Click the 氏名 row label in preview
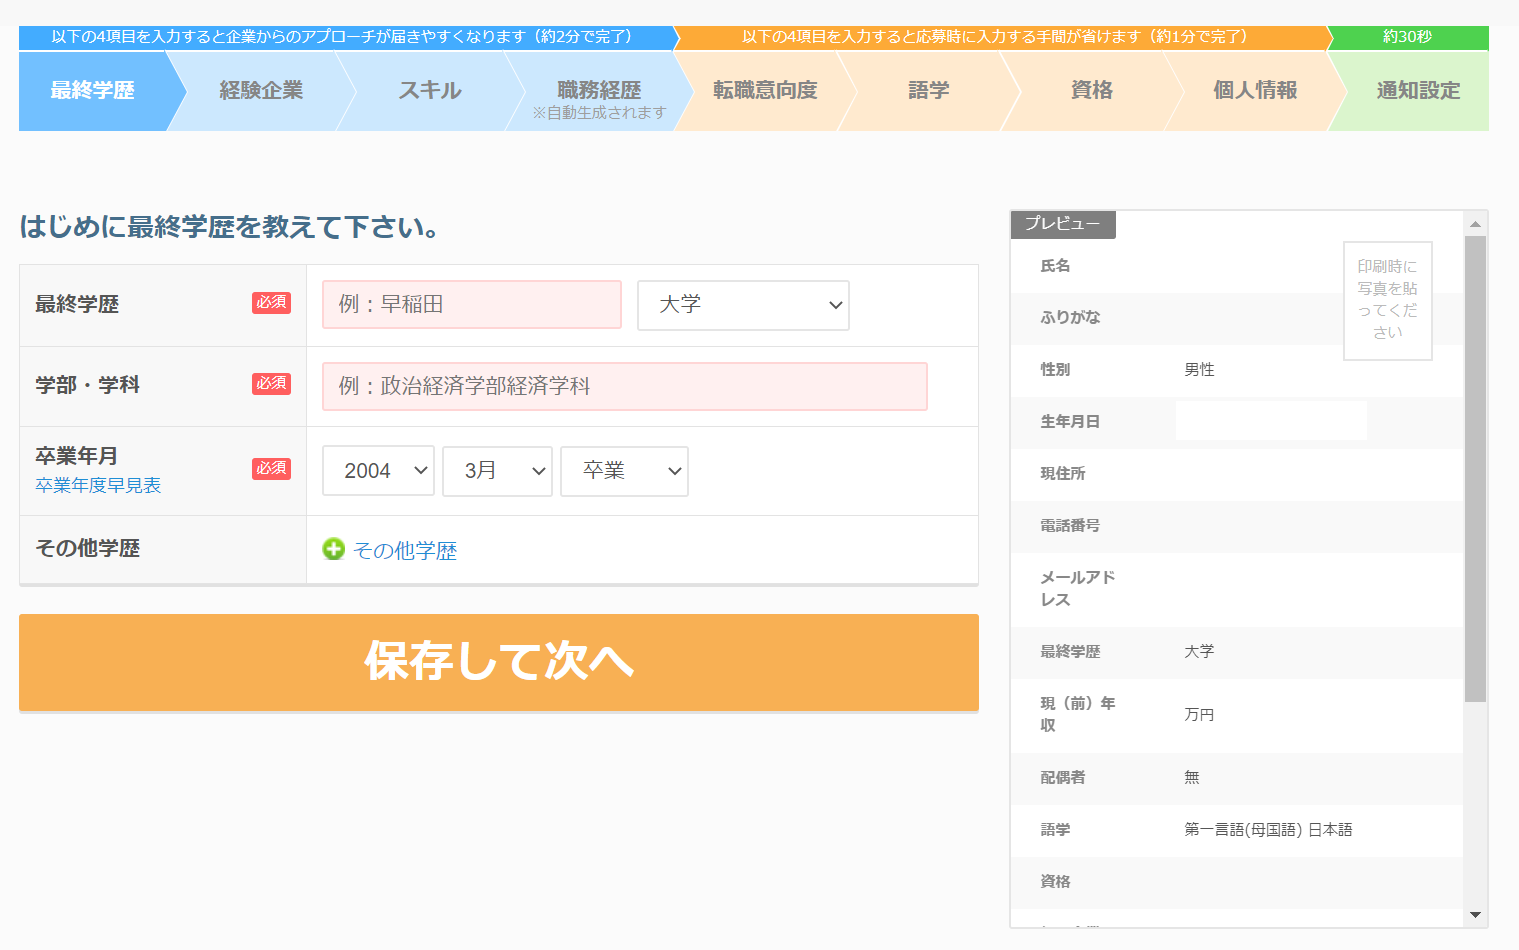The image size is (1519, 950). tap(1055, 266)
